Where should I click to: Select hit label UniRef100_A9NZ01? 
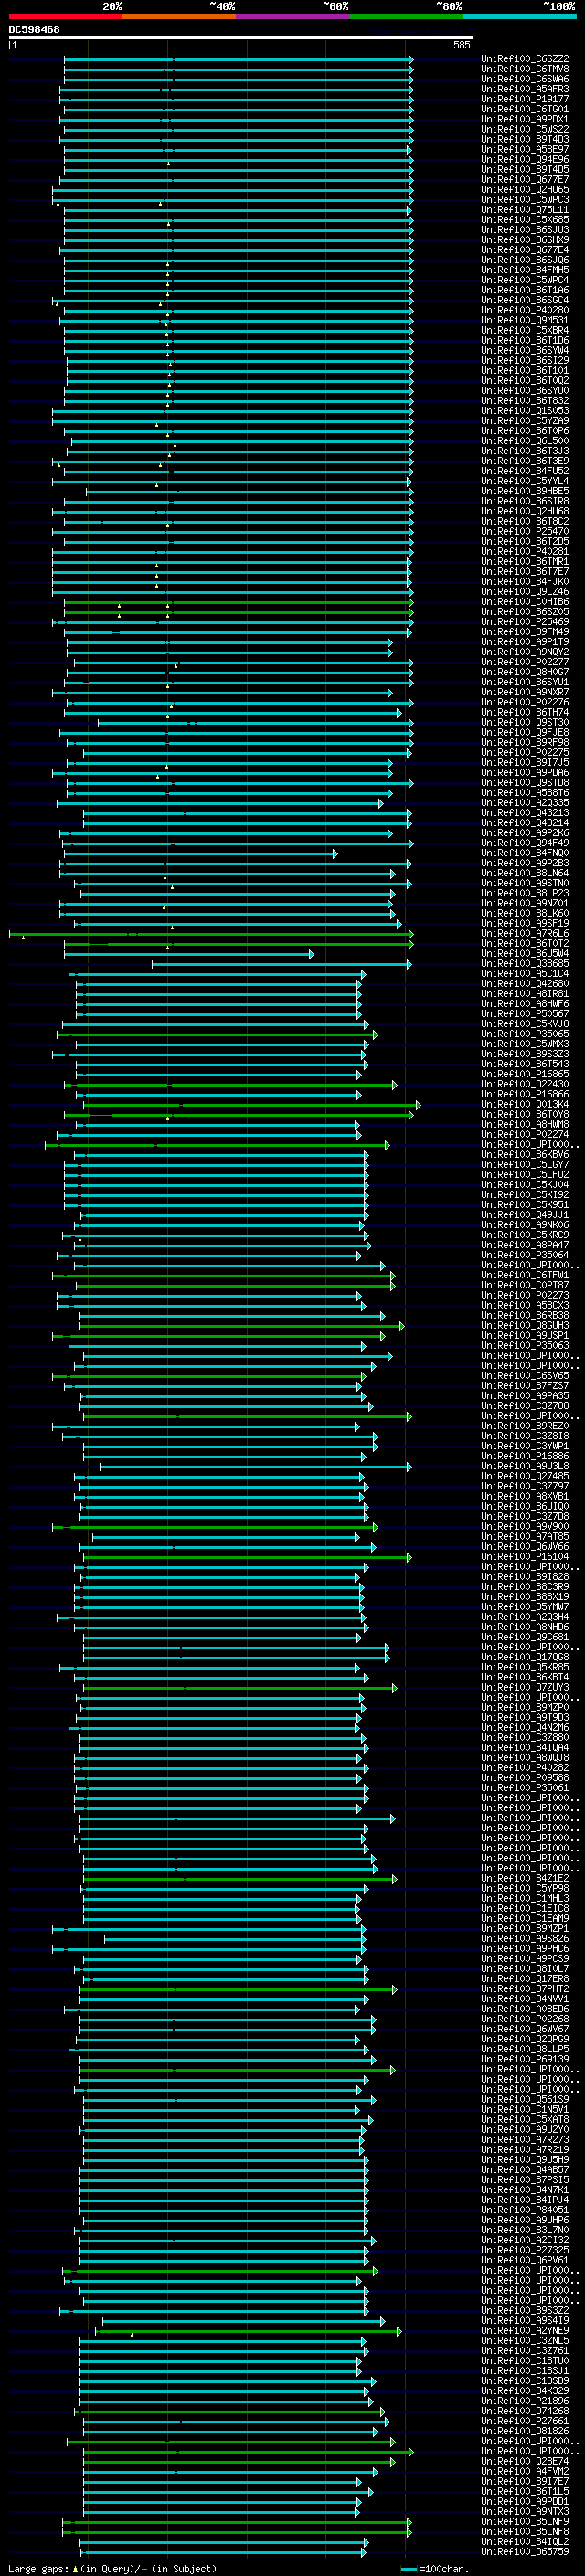[524, 903]
